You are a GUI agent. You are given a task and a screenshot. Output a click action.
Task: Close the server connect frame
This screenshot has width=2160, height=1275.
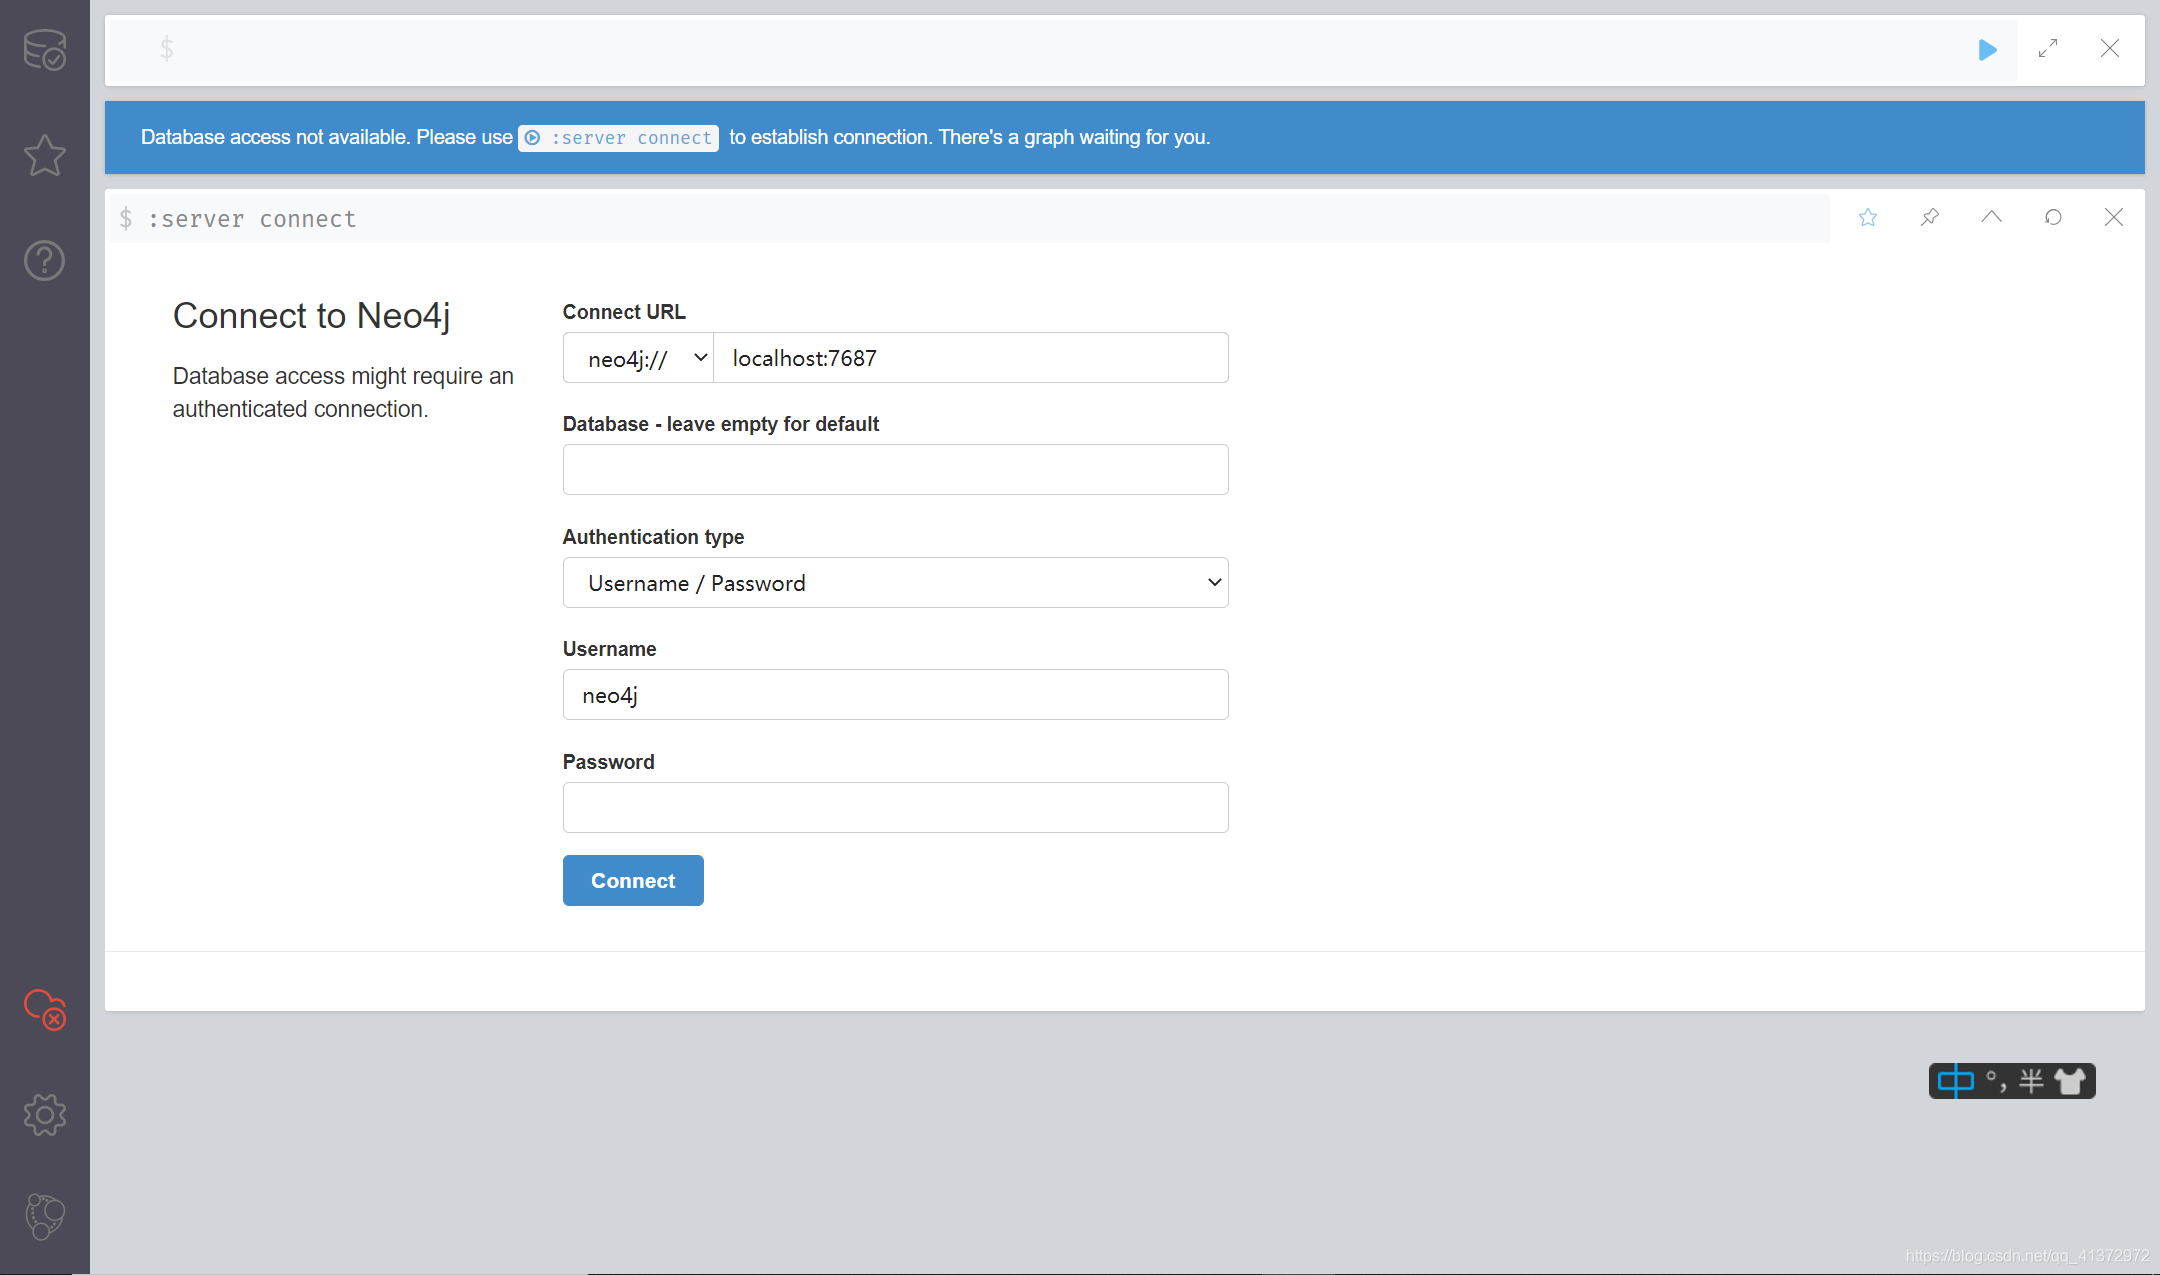click(2114, 217)
